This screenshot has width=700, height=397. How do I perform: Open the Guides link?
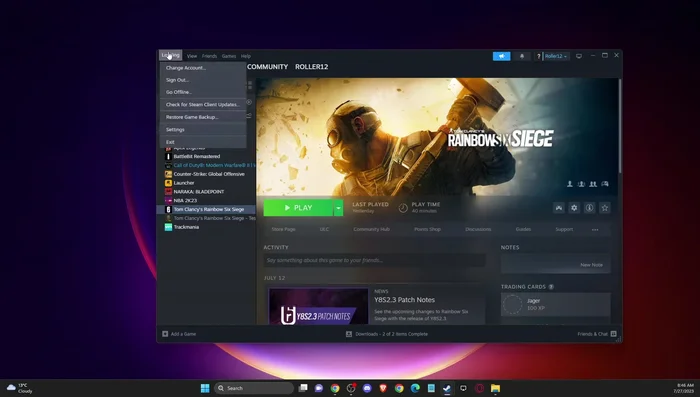[x=523, y=229]
